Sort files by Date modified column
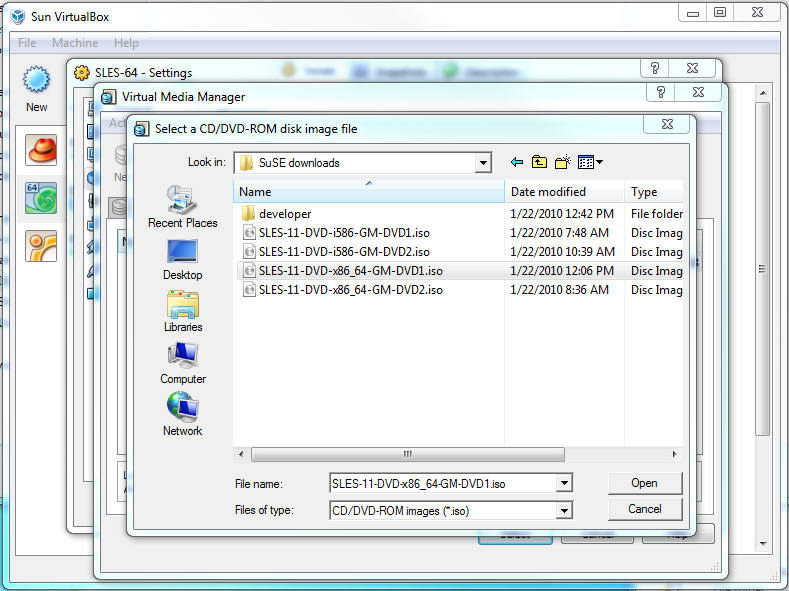The height and width of the screenshot is (591, 789). pos(564,192)
